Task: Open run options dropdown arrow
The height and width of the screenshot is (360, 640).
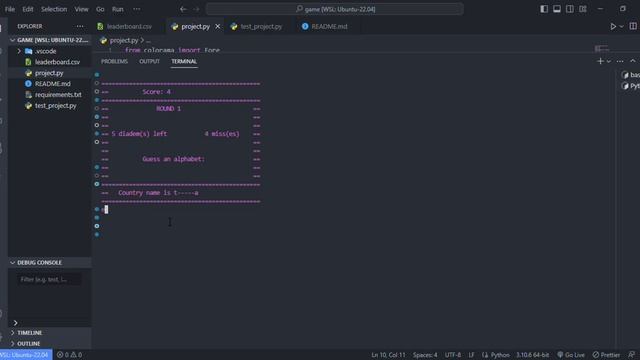Action: pyautogui.click(x=622, y=27)
